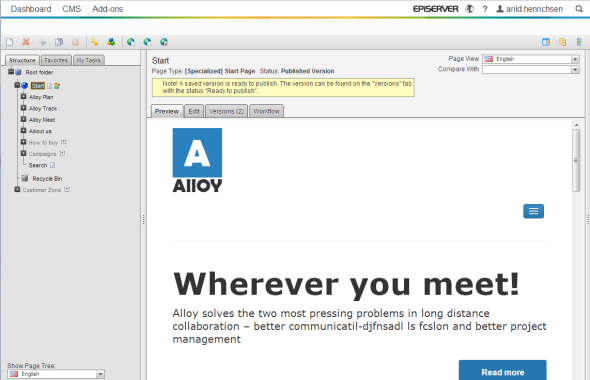Screen dimensions: 590x380
Task: Click the globe icon beside Start node
Action: (24, 86)
